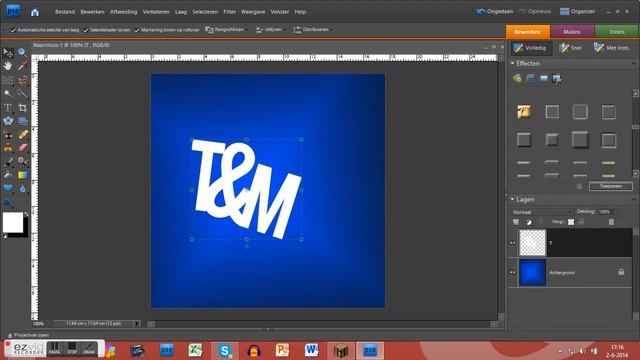Hide the T text layer
This screenshot has width=640, height=360.
pyautogui.click(x=512, y=243)
